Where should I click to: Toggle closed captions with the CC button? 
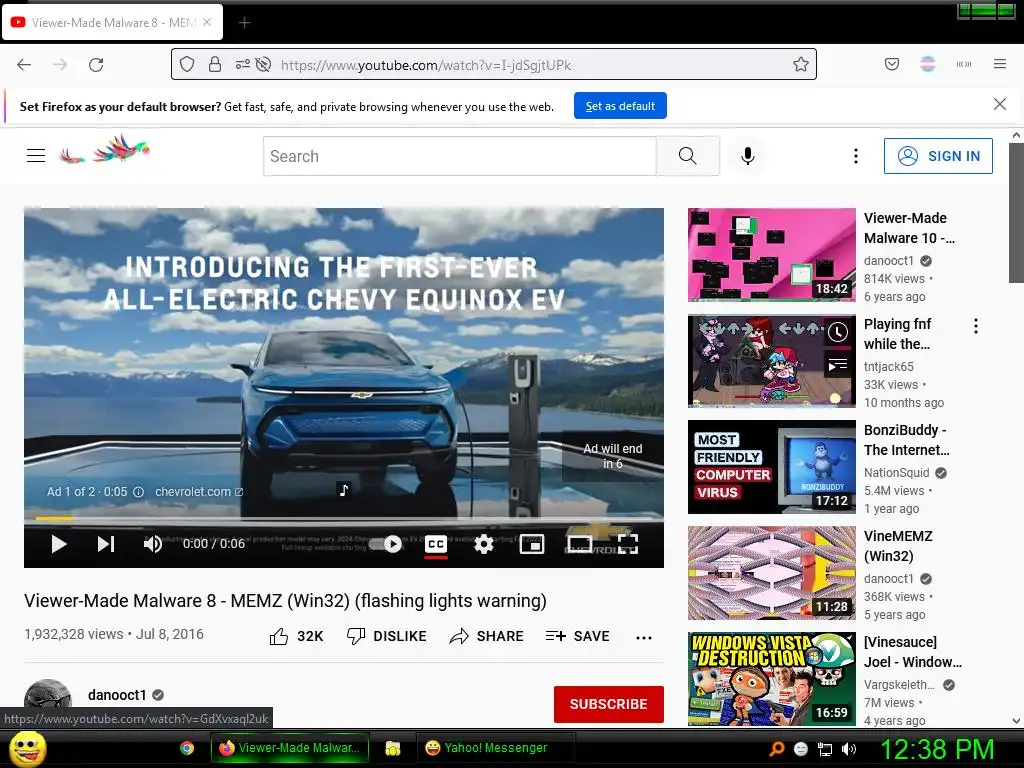pyautogui.click(x=436, y=544)
